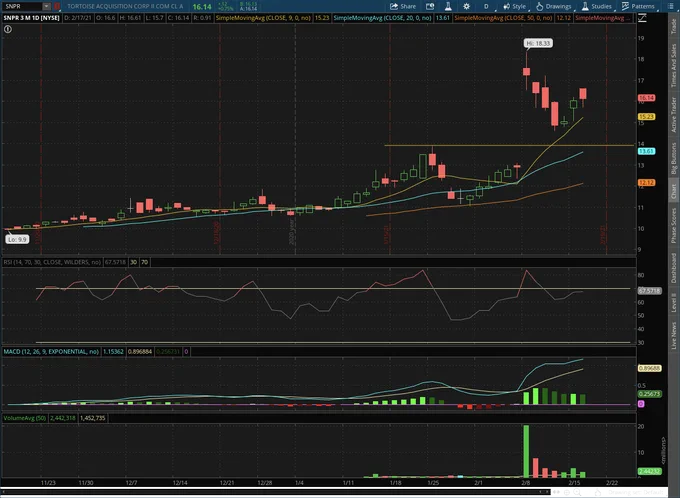Open the Style menu
Viewport: 680px width, 498px height.
click(x=514, y=7)
